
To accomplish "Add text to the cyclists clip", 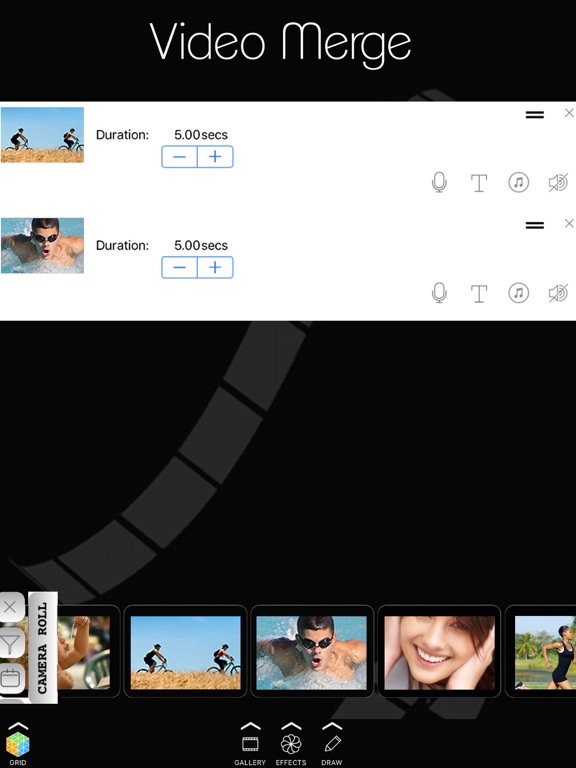I will [479, 183].
